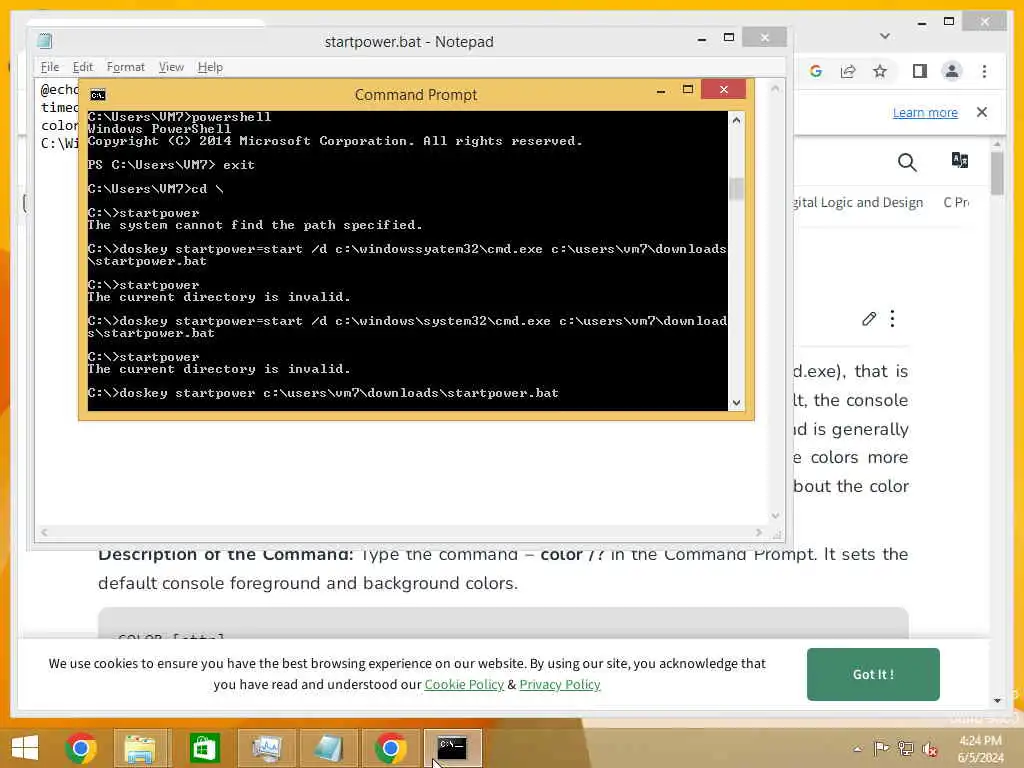Open Chrome three-dot menu

984,71
